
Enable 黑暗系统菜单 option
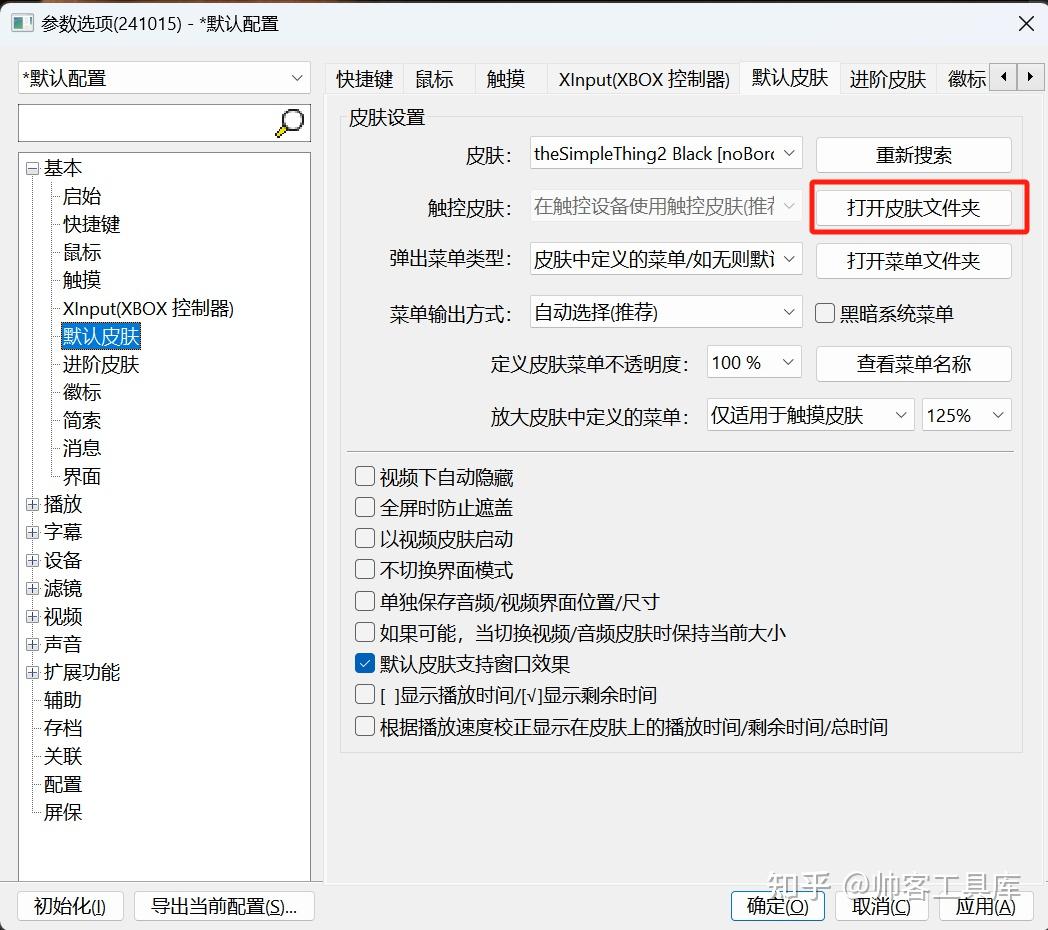(824, 314)
